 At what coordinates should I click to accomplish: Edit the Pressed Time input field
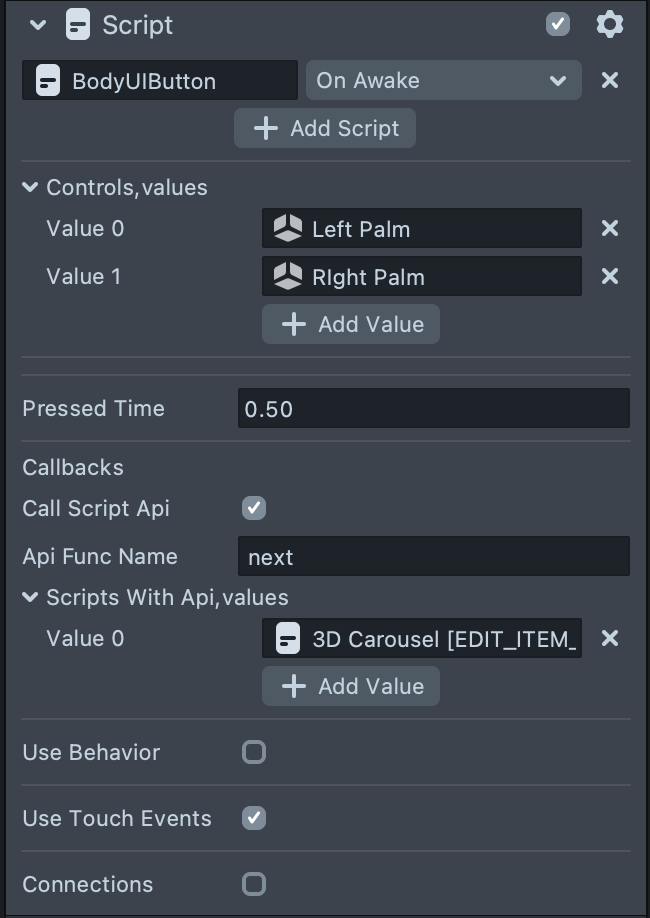click(433, 408)
